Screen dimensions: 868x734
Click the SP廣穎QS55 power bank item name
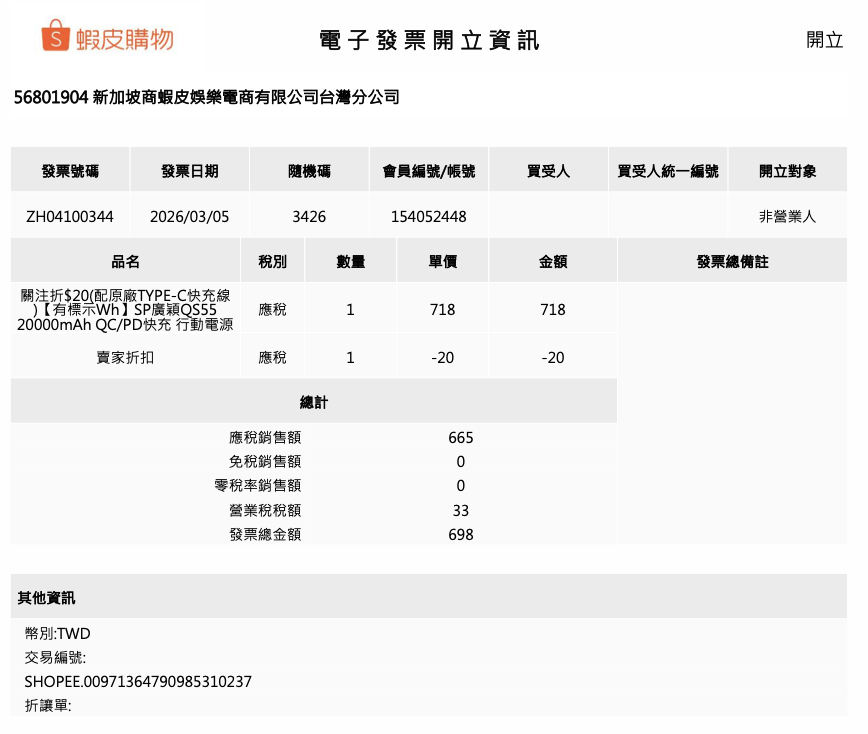pos(125,310)
